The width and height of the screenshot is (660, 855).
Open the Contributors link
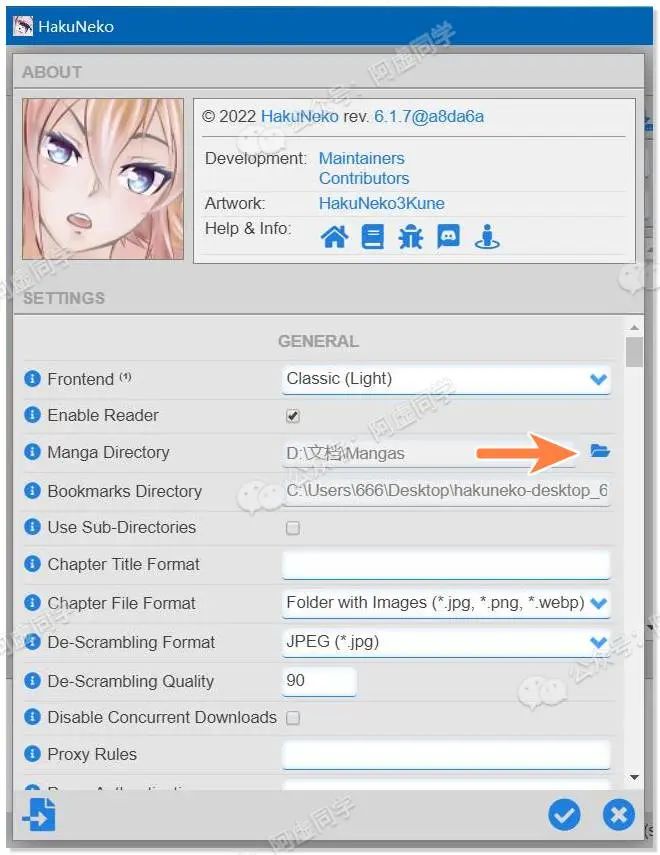364,178
